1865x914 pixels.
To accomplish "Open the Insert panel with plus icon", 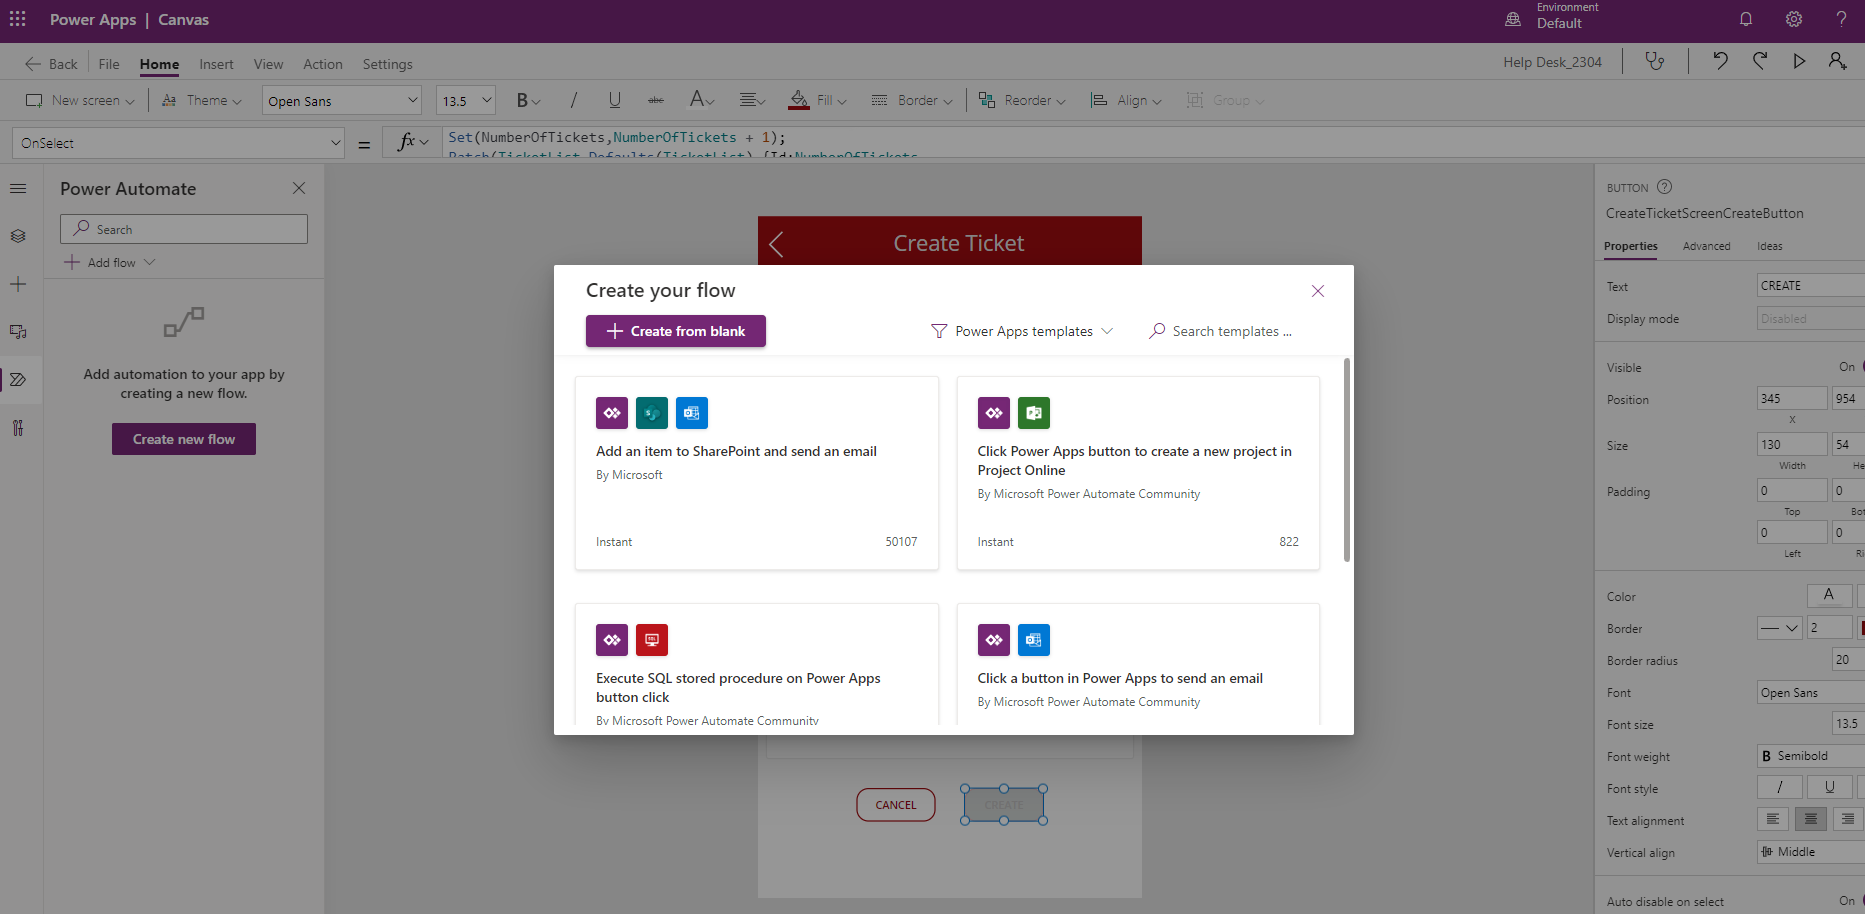I will pos(18,283).
